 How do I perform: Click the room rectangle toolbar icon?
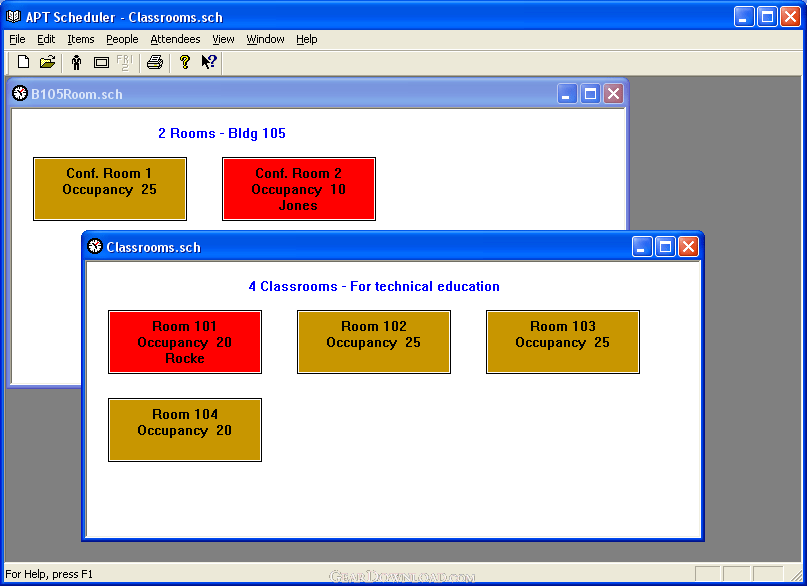[101, 63]
